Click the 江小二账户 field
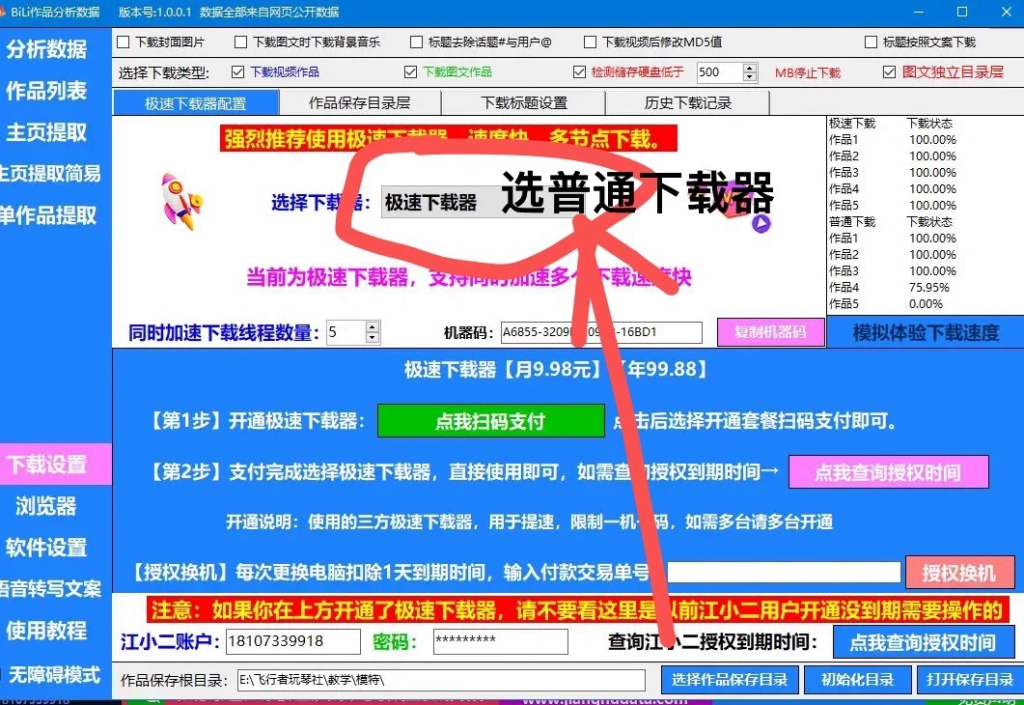The image size is (1024, 705). coord(293,642)
